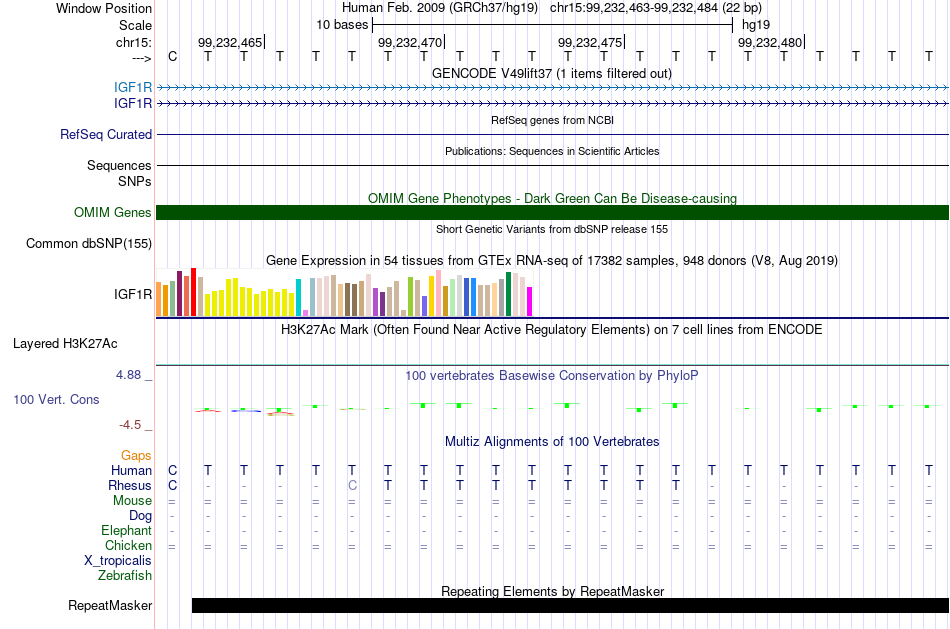Click the RefSeq Curated track label

[106, 135]
